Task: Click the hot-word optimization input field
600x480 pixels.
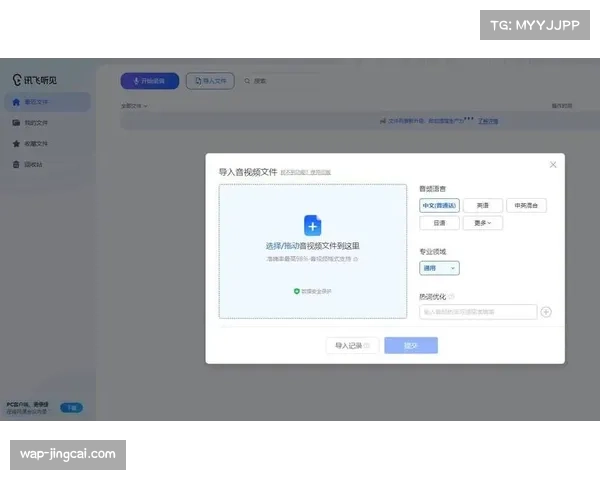Action: point(478,312)
